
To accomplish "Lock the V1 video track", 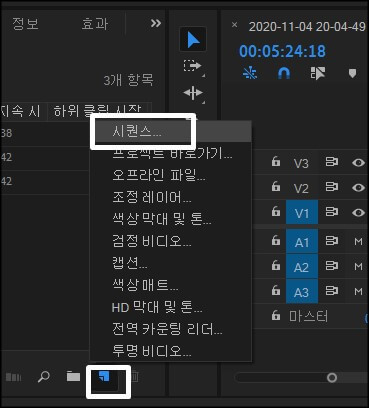I will [x=276, y=211].
